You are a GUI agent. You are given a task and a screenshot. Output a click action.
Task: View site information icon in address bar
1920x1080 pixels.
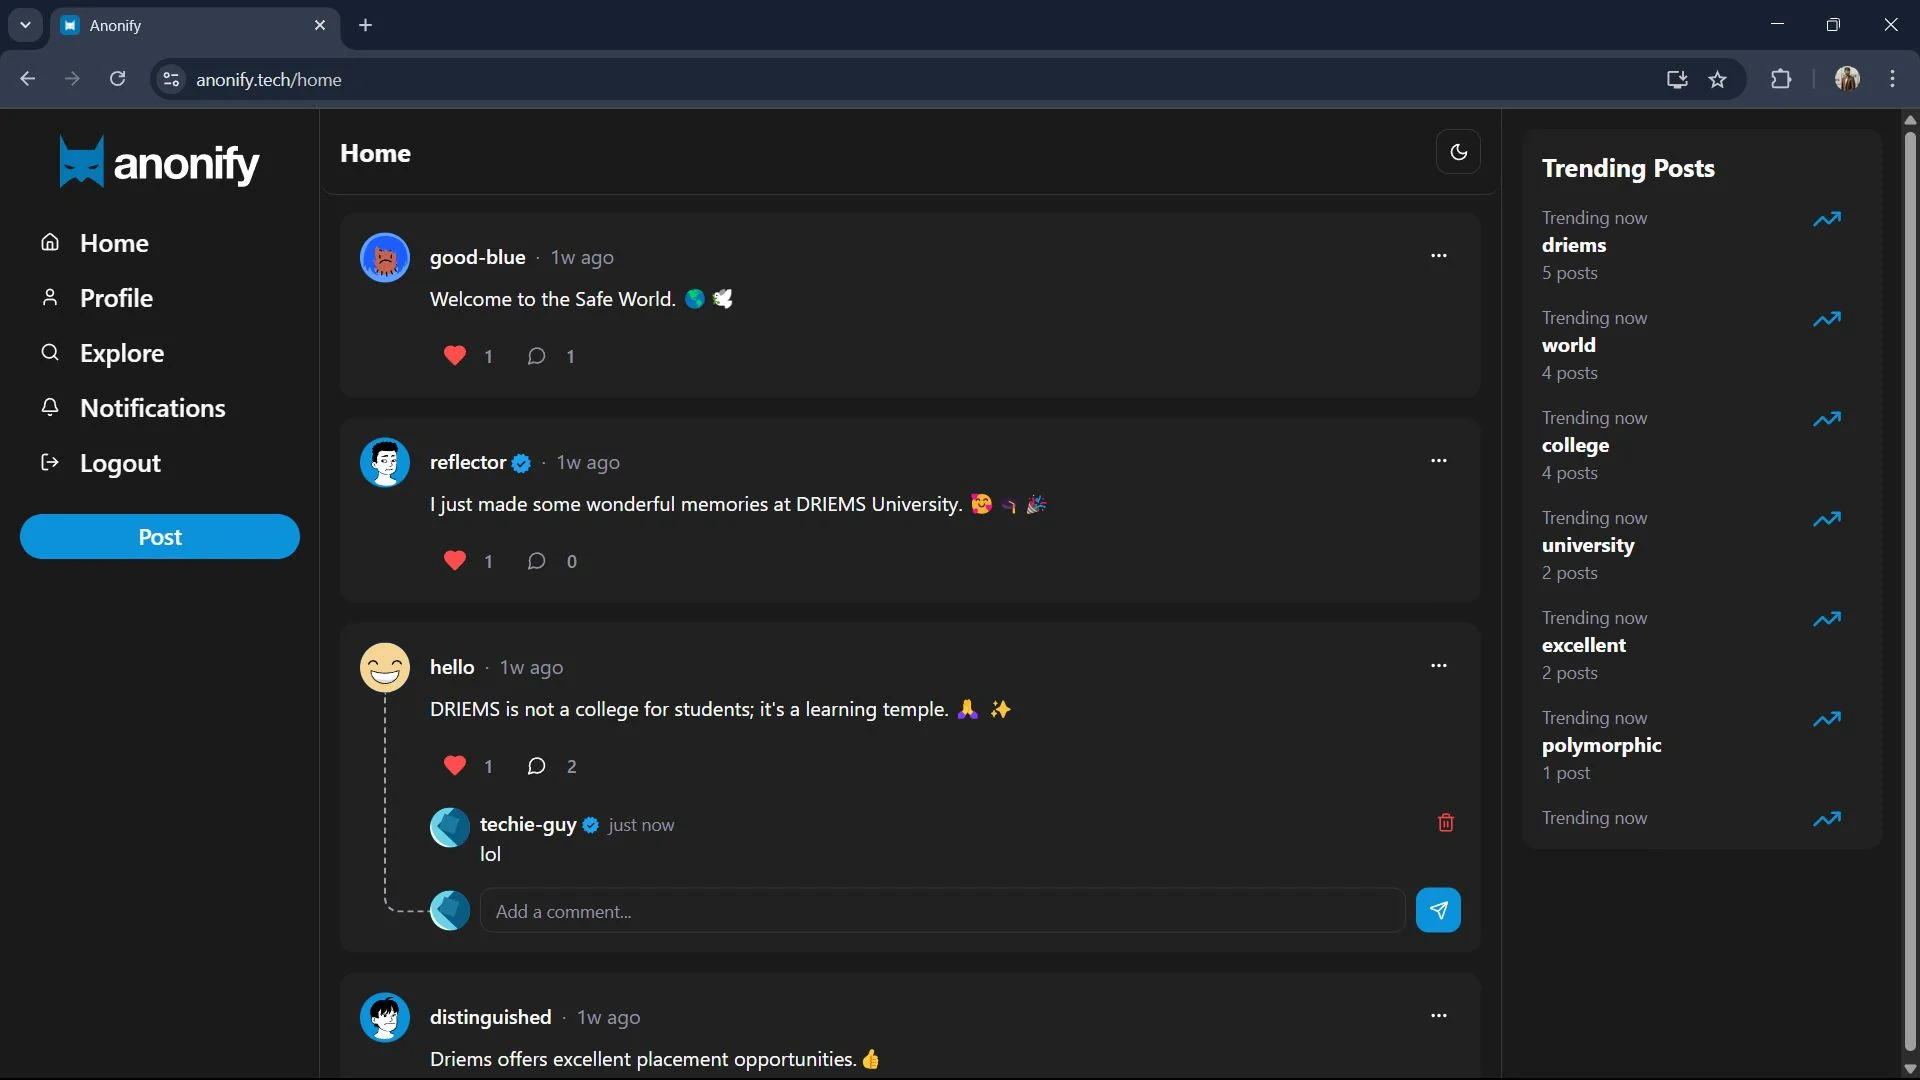171,79
